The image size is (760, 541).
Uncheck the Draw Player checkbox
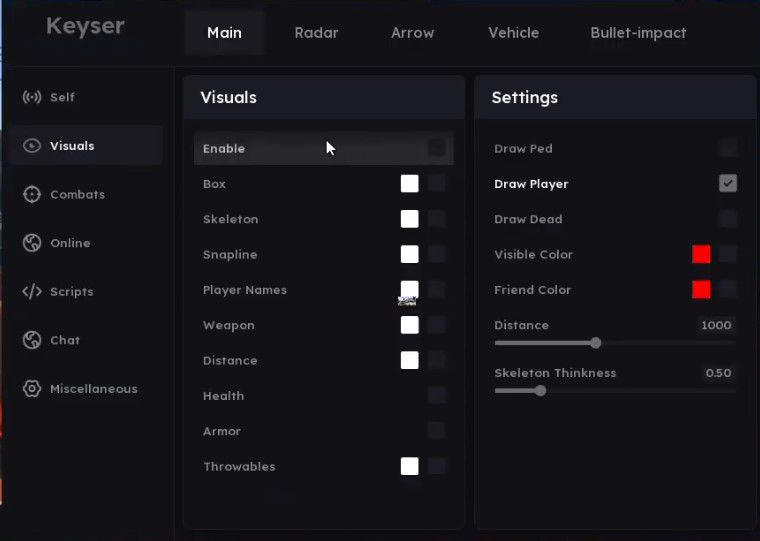728,183
